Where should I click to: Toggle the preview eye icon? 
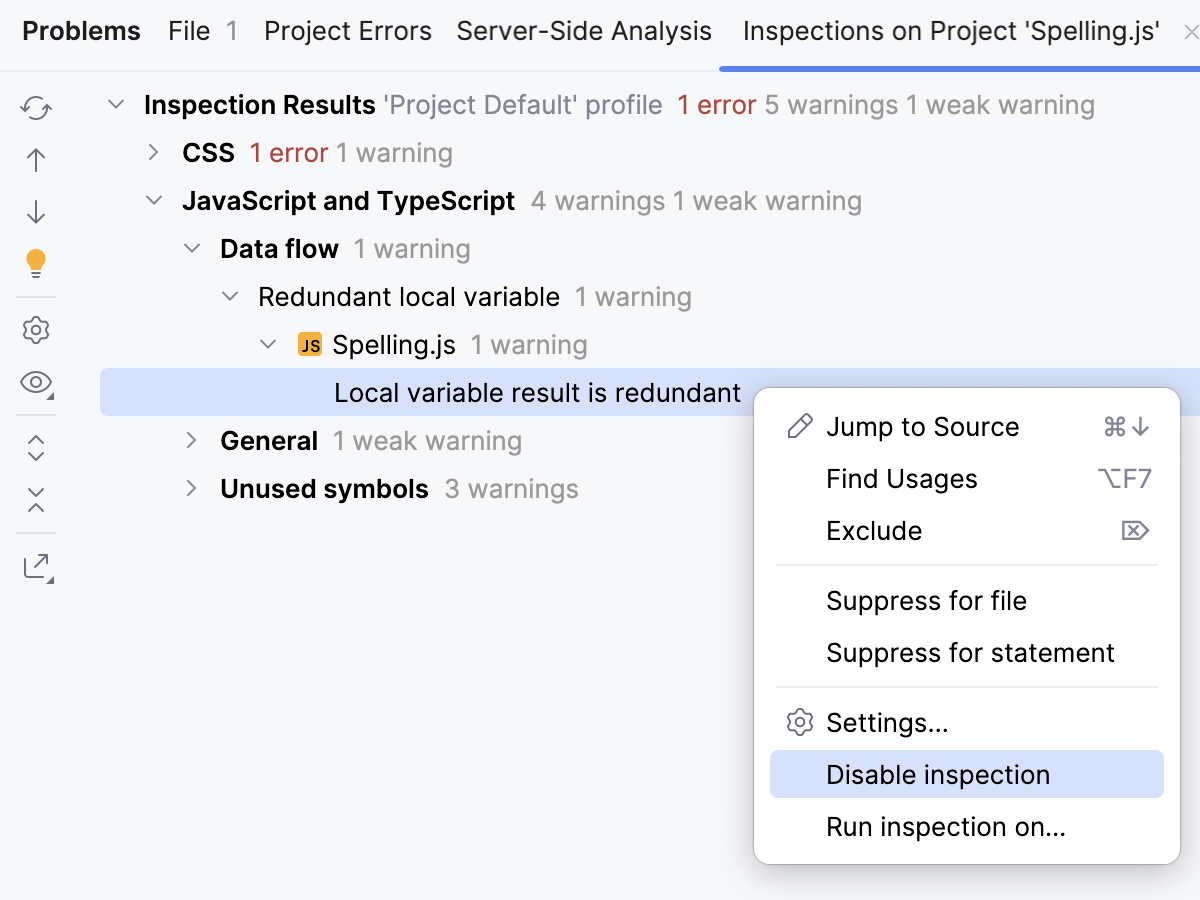[36, 383]
